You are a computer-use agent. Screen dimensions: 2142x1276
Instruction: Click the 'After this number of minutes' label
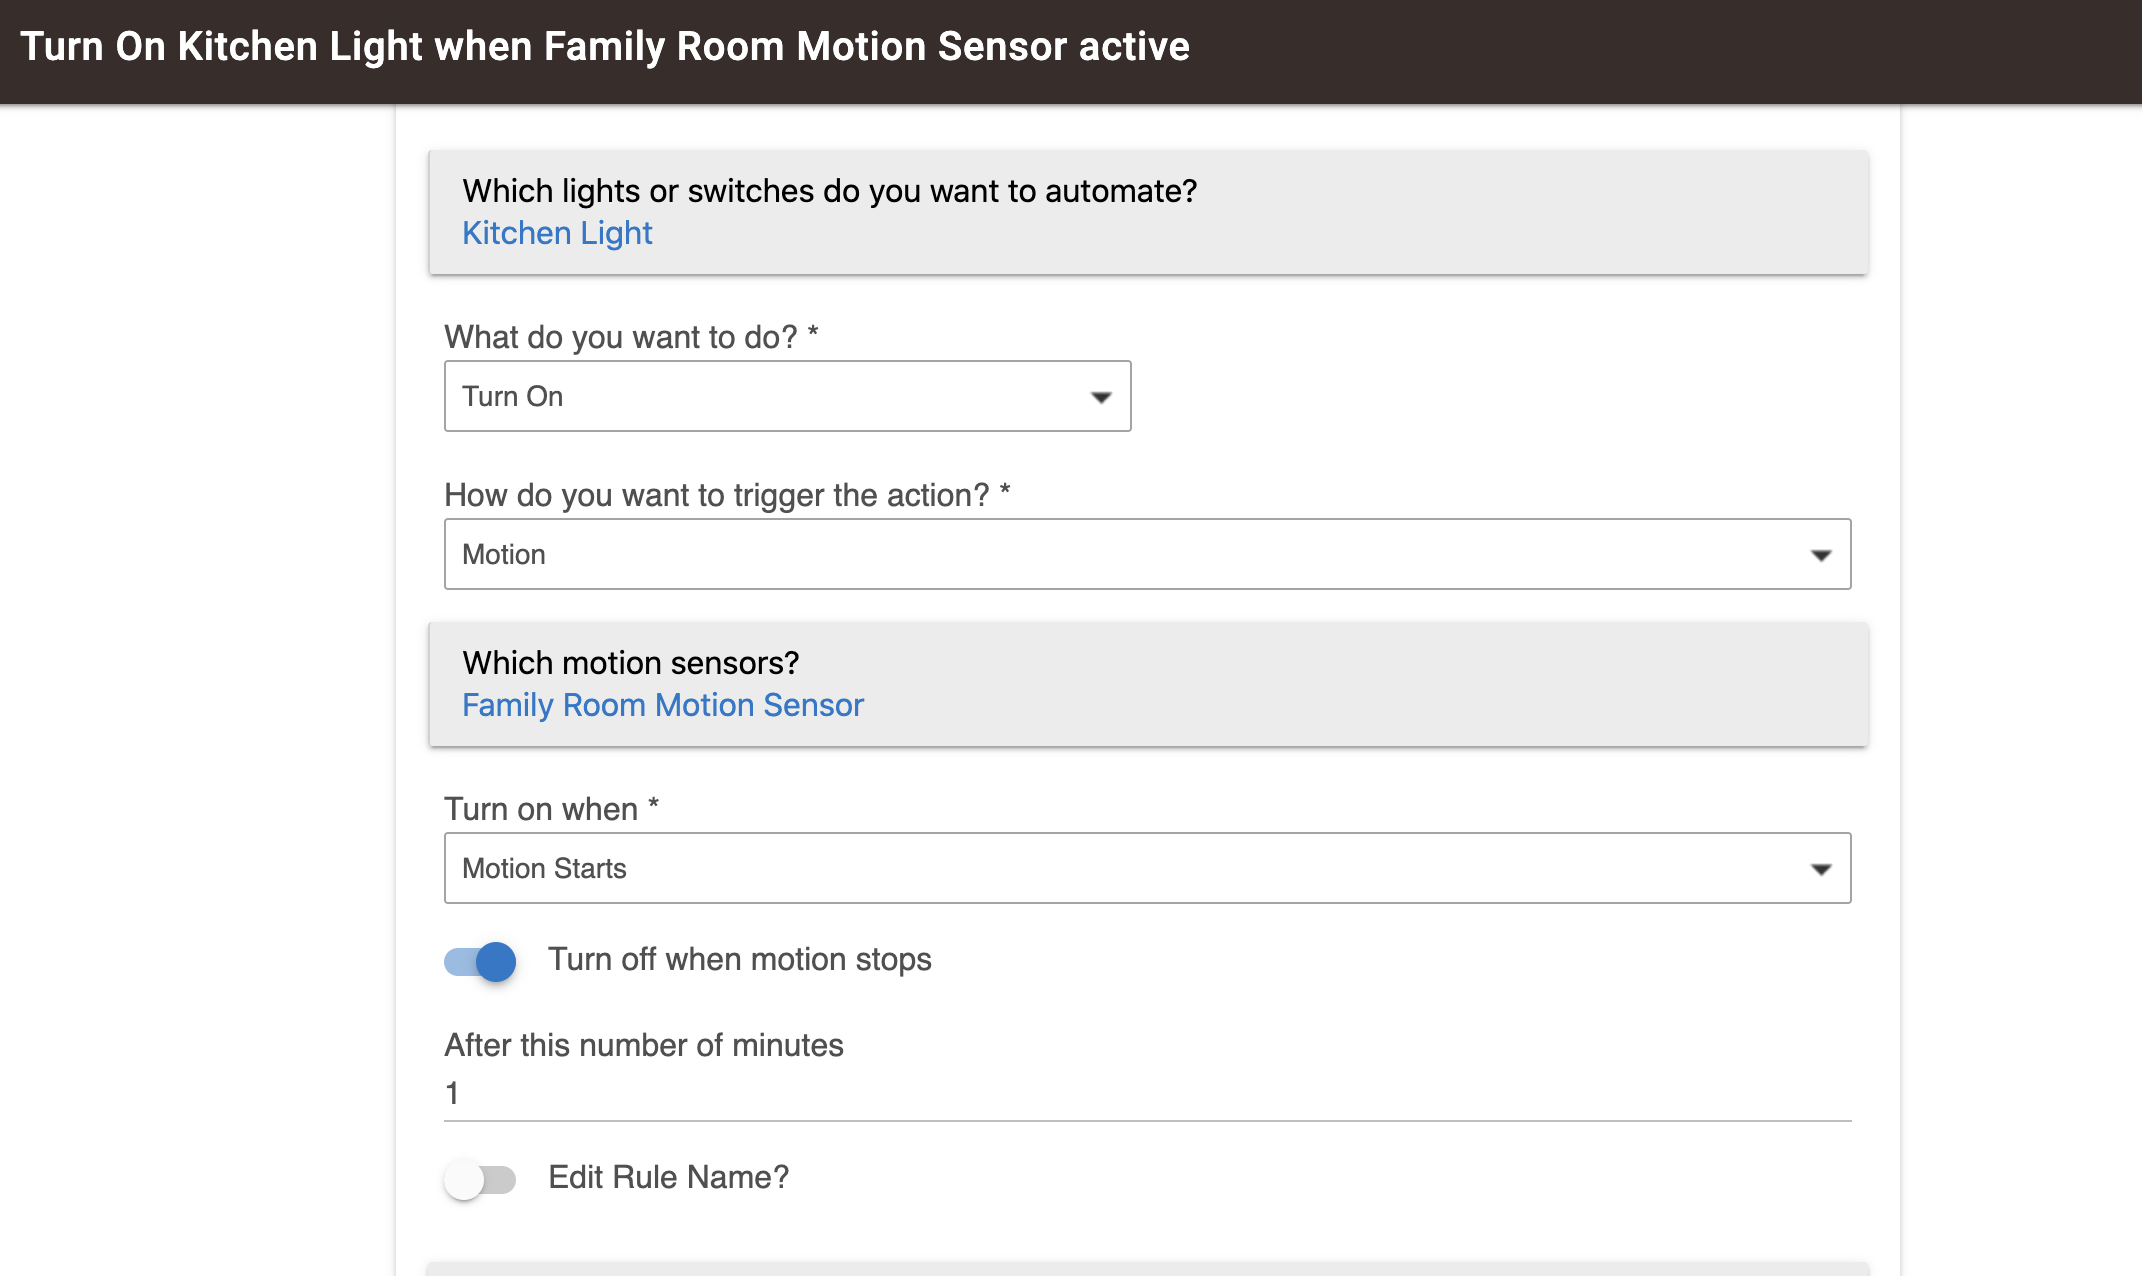coord(644,1045)
